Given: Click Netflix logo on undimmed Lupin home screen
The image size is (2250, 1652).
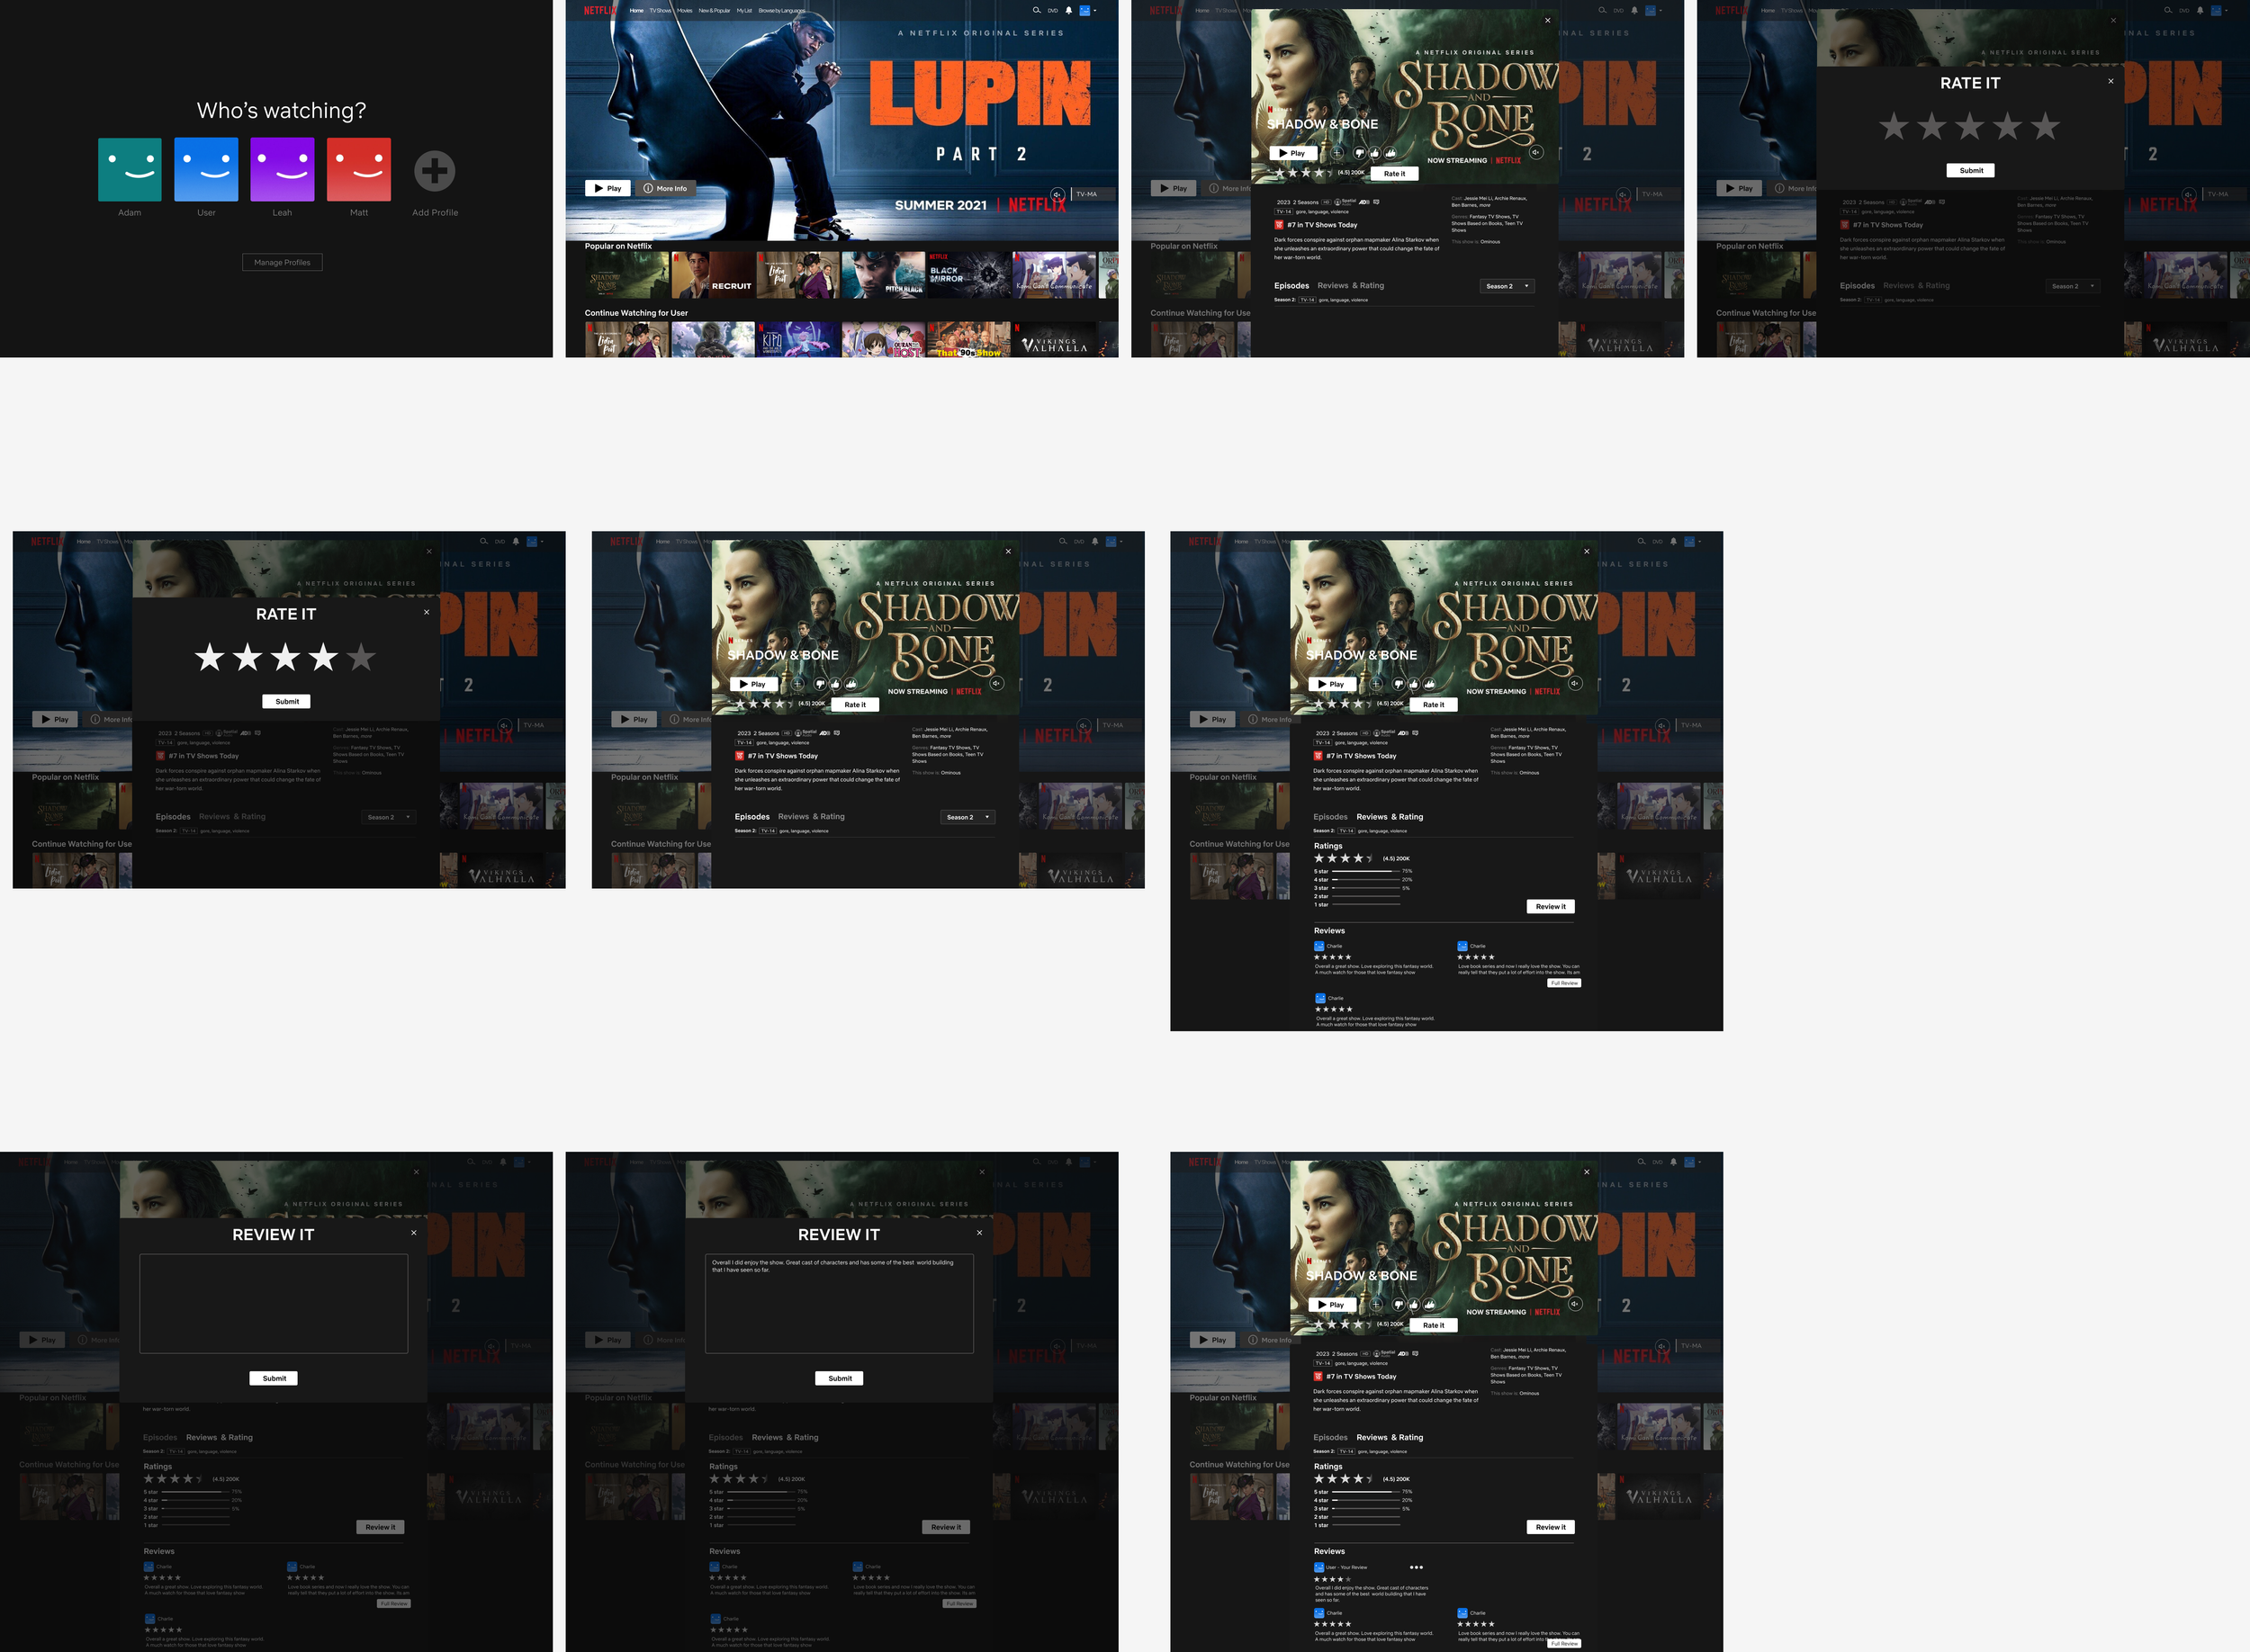Looking at the screenshot, I should pyautogui.click(x=600, y=10).
